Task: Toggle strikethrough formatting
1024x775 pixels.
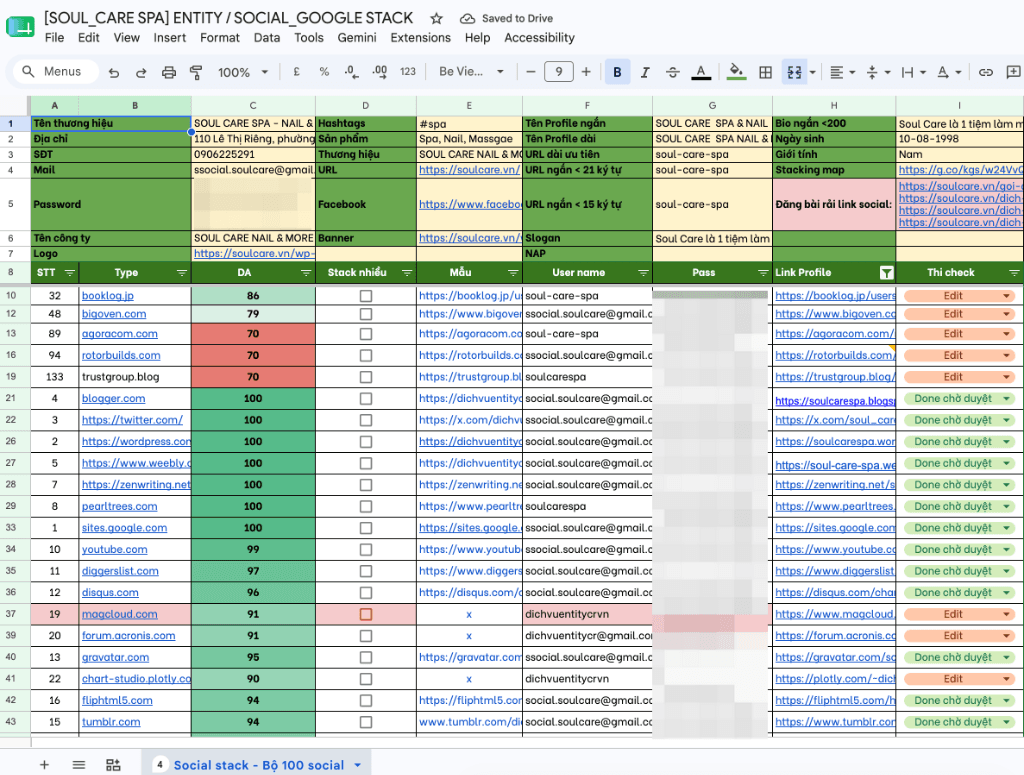Action: click(x=673, y=72)
